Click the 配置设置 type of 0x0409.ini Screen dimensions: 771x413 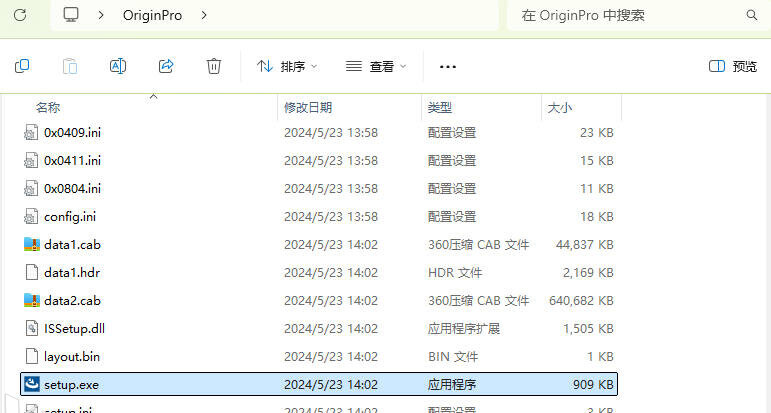pyautogui.click(x=452, y=133)
